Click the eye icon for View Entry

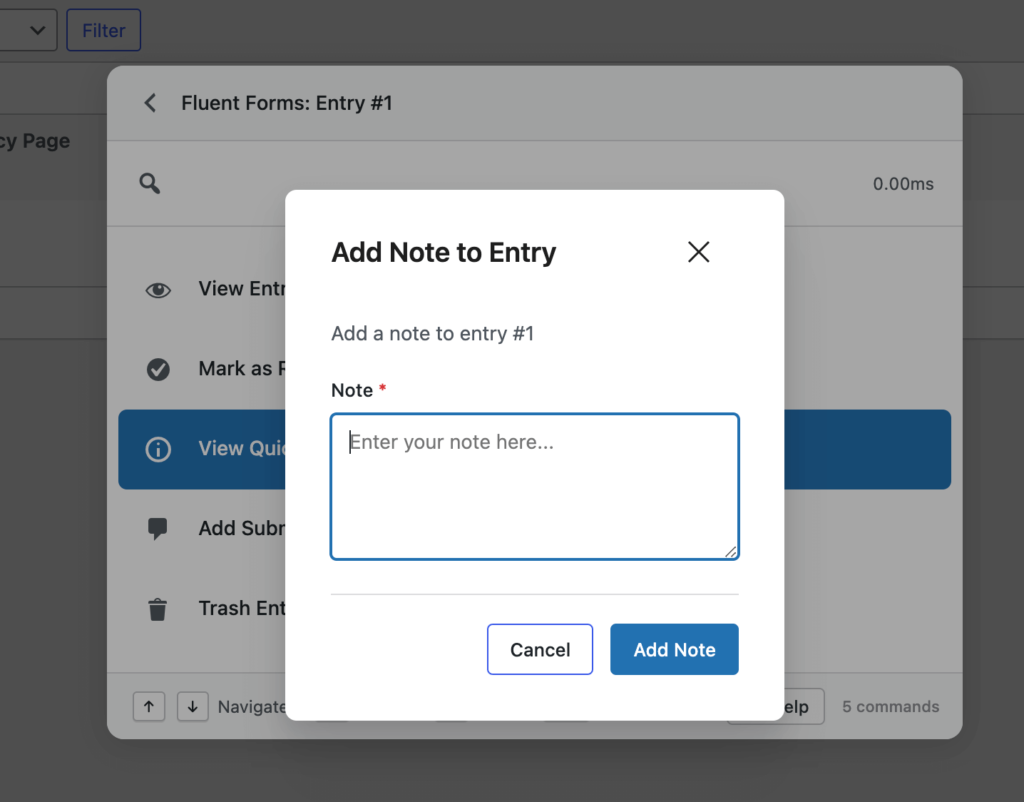pos(158,290)
